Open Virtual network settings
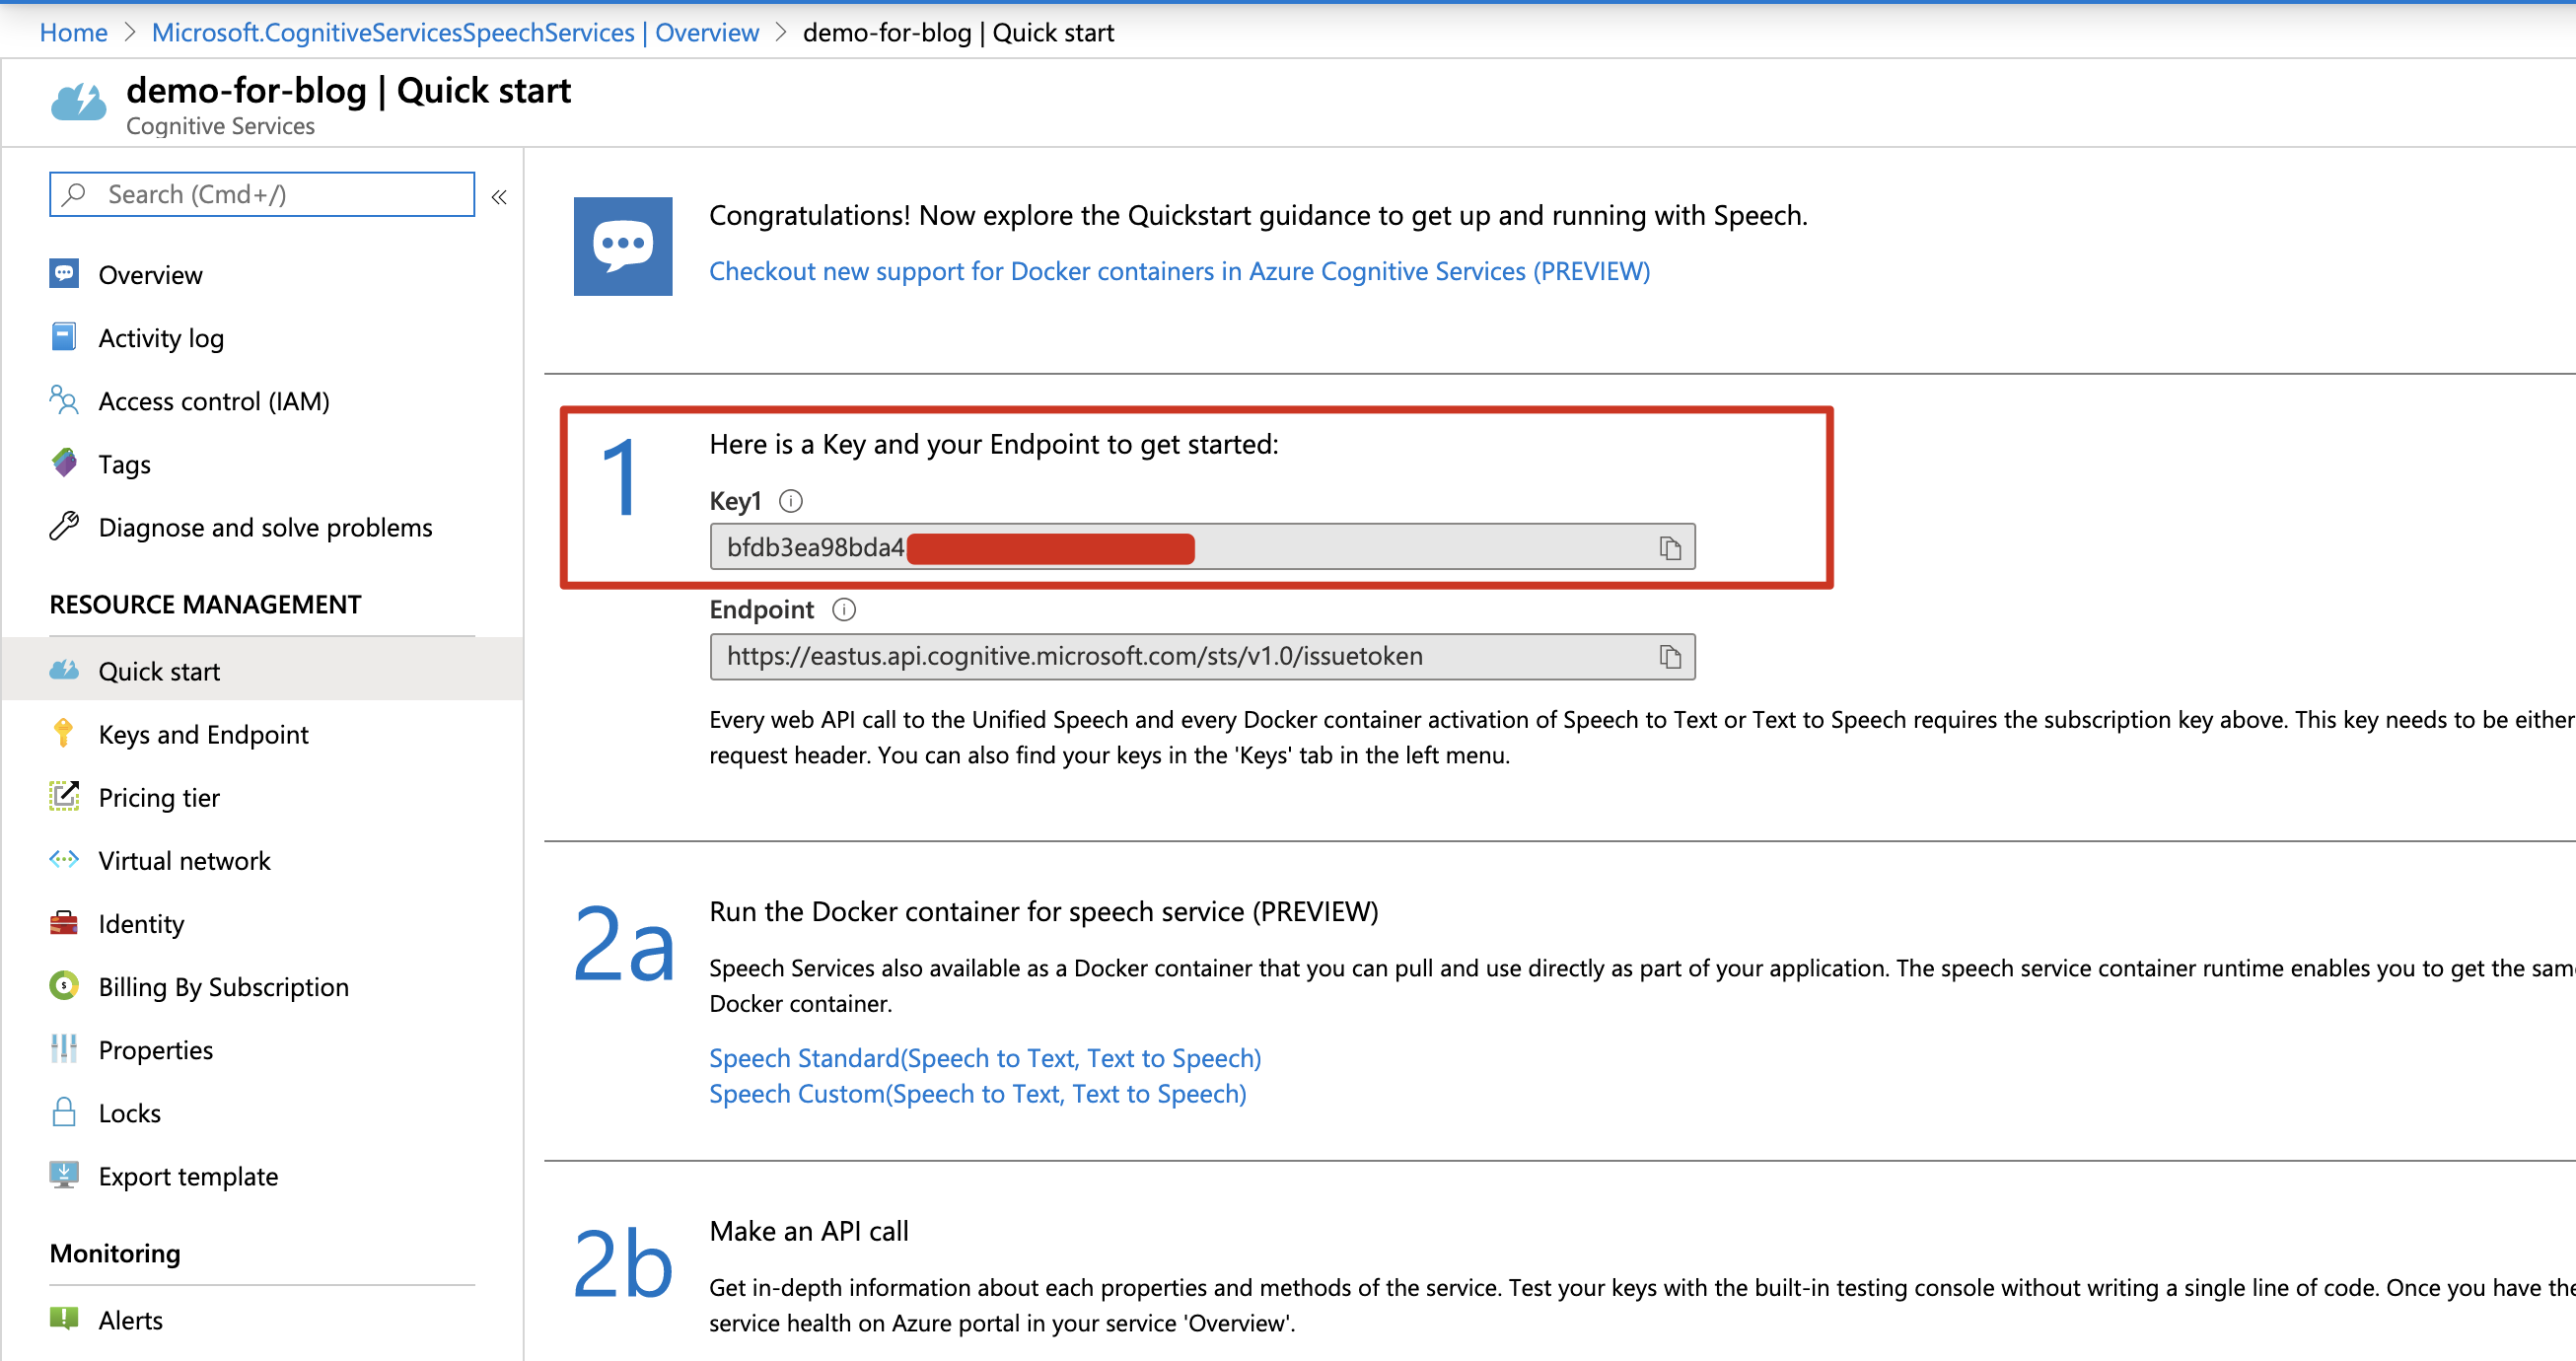2576x1361 pixels. pos(184,861)
